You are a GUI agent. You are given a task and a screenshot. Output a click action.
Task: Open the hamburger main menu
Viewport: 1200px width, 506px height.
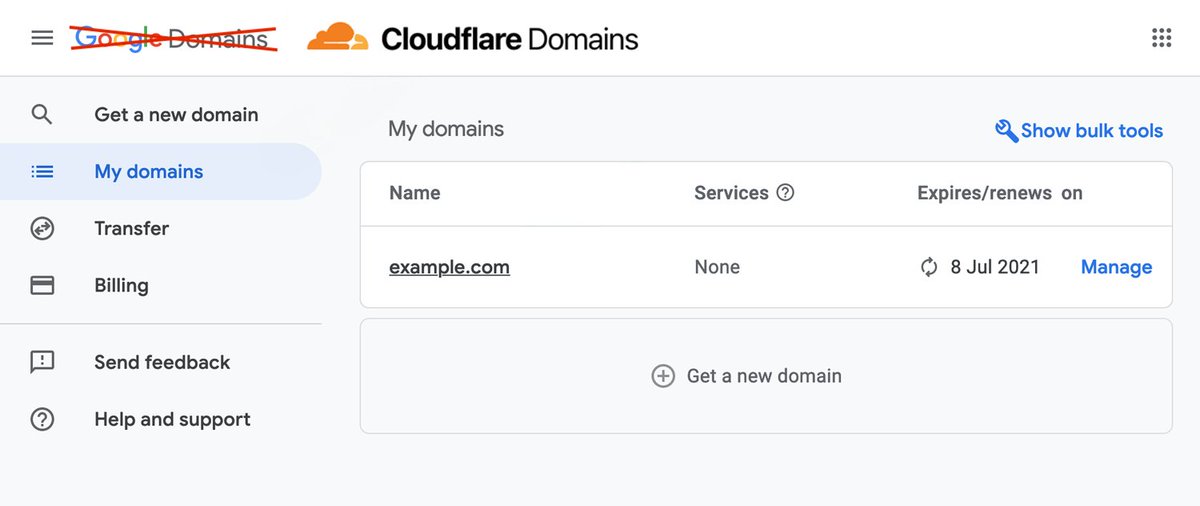pos(41,38)
